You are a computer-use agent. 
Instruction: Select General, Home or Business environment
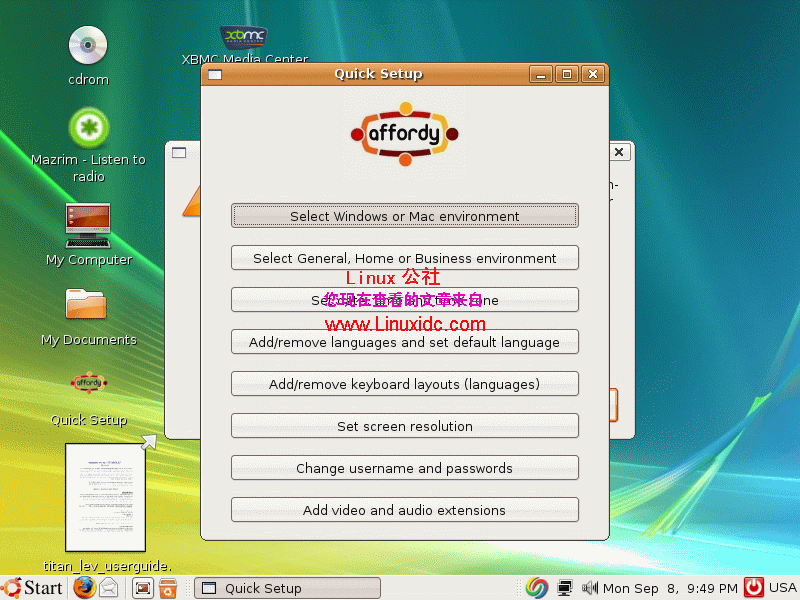pyautogui.click(x=404, y=258)
